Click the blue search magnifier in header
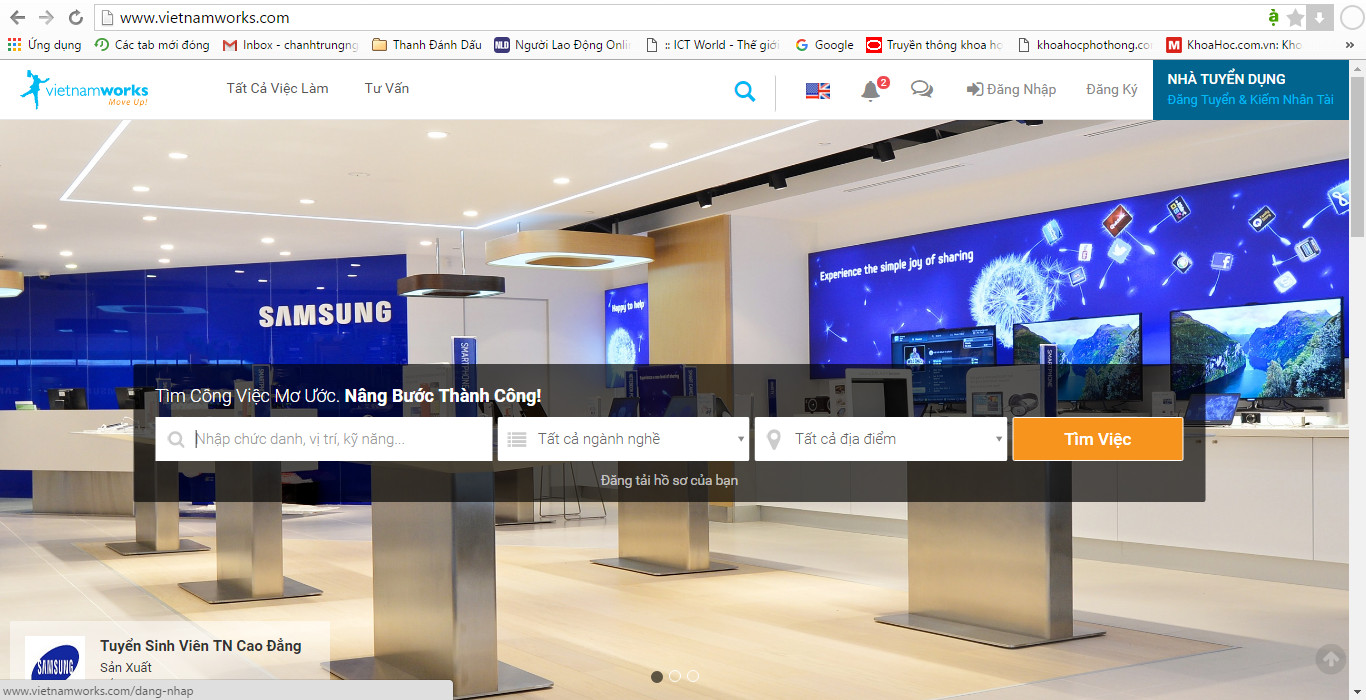This screenshot has width=1366, height=700. [744, 91]
